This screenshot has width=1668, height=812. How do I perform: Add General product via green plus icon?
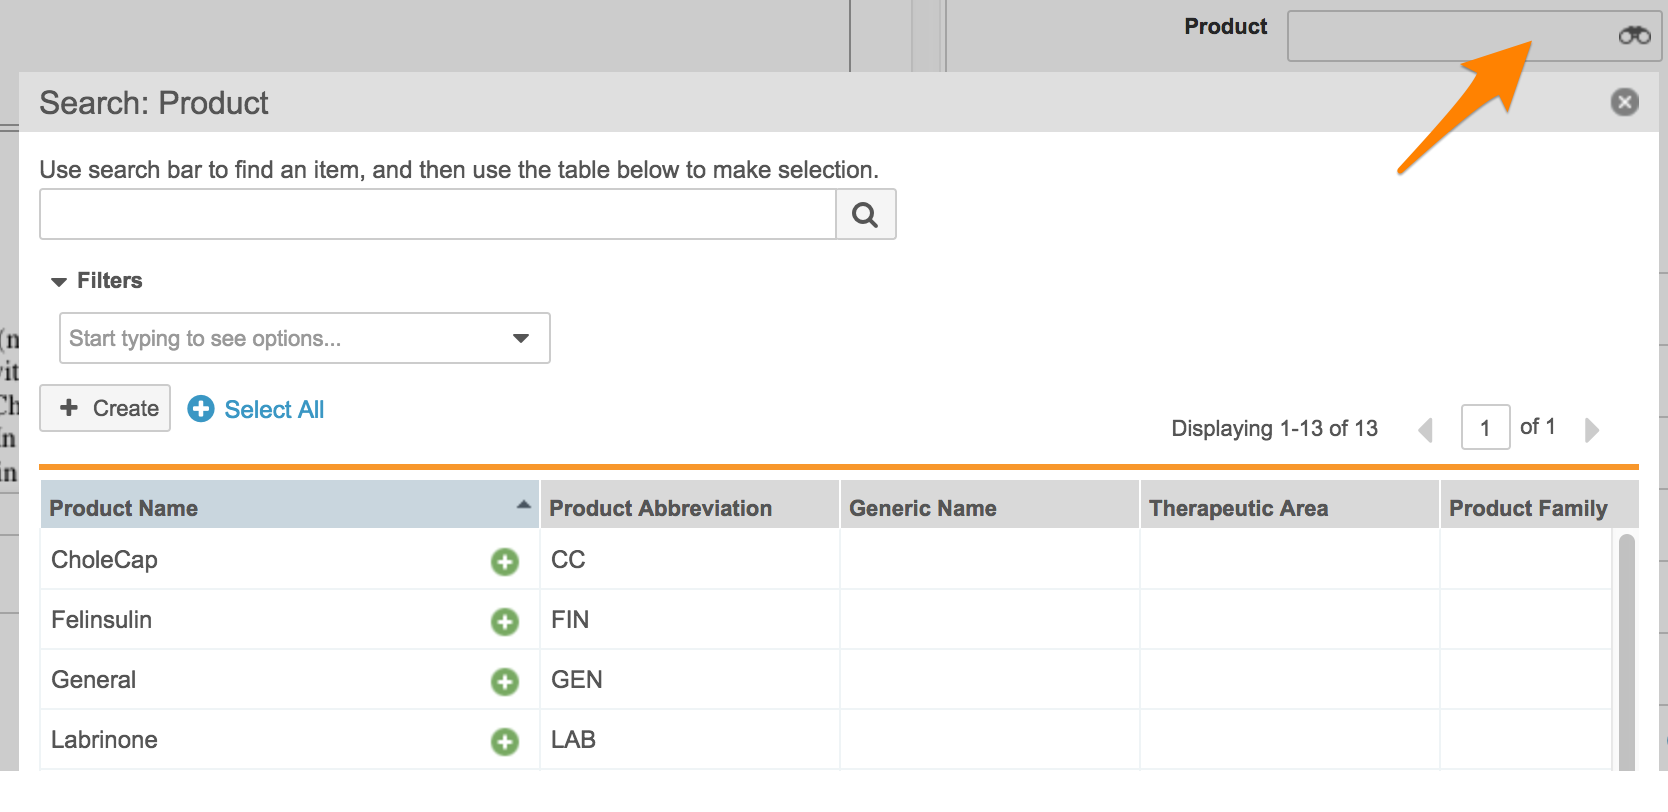point(505,682)
